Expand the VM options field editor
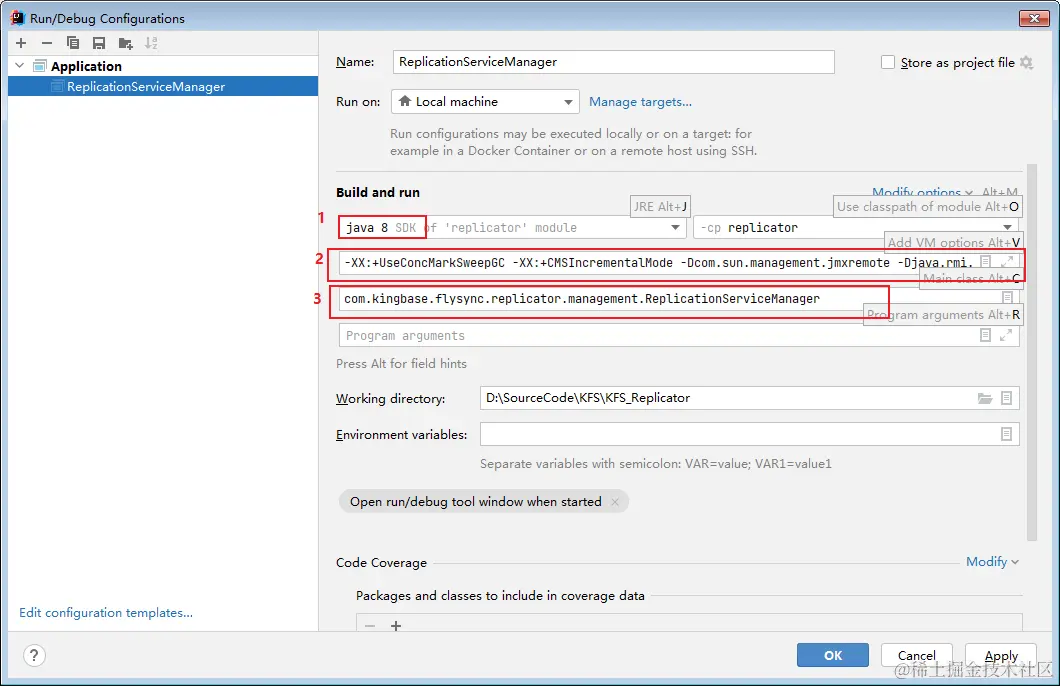1060x686 pixels. (x=1007, y=262)
